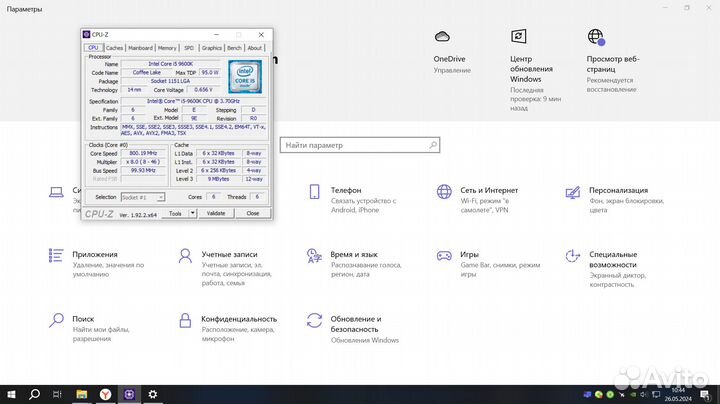
Task: Click the Intel Core i5 logo image
Action: (x=245, y=77)
